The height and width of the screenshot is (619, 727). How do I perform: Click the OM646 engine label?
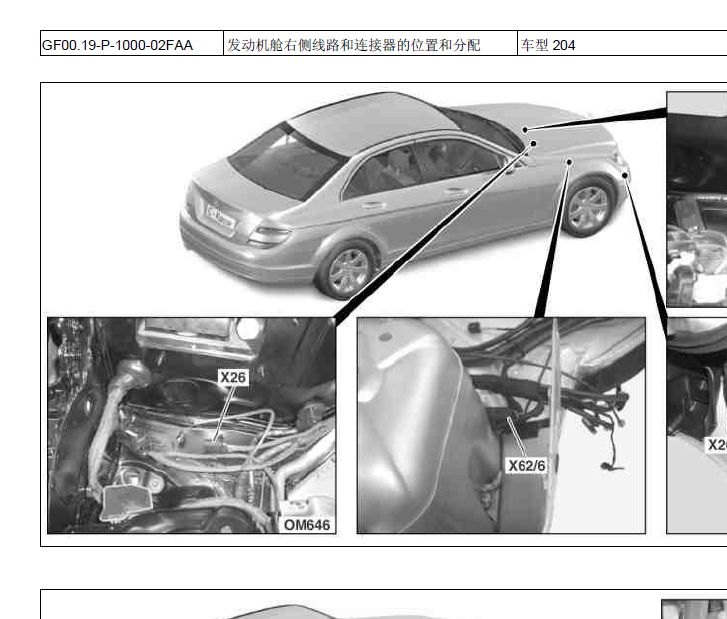[306, 525]
